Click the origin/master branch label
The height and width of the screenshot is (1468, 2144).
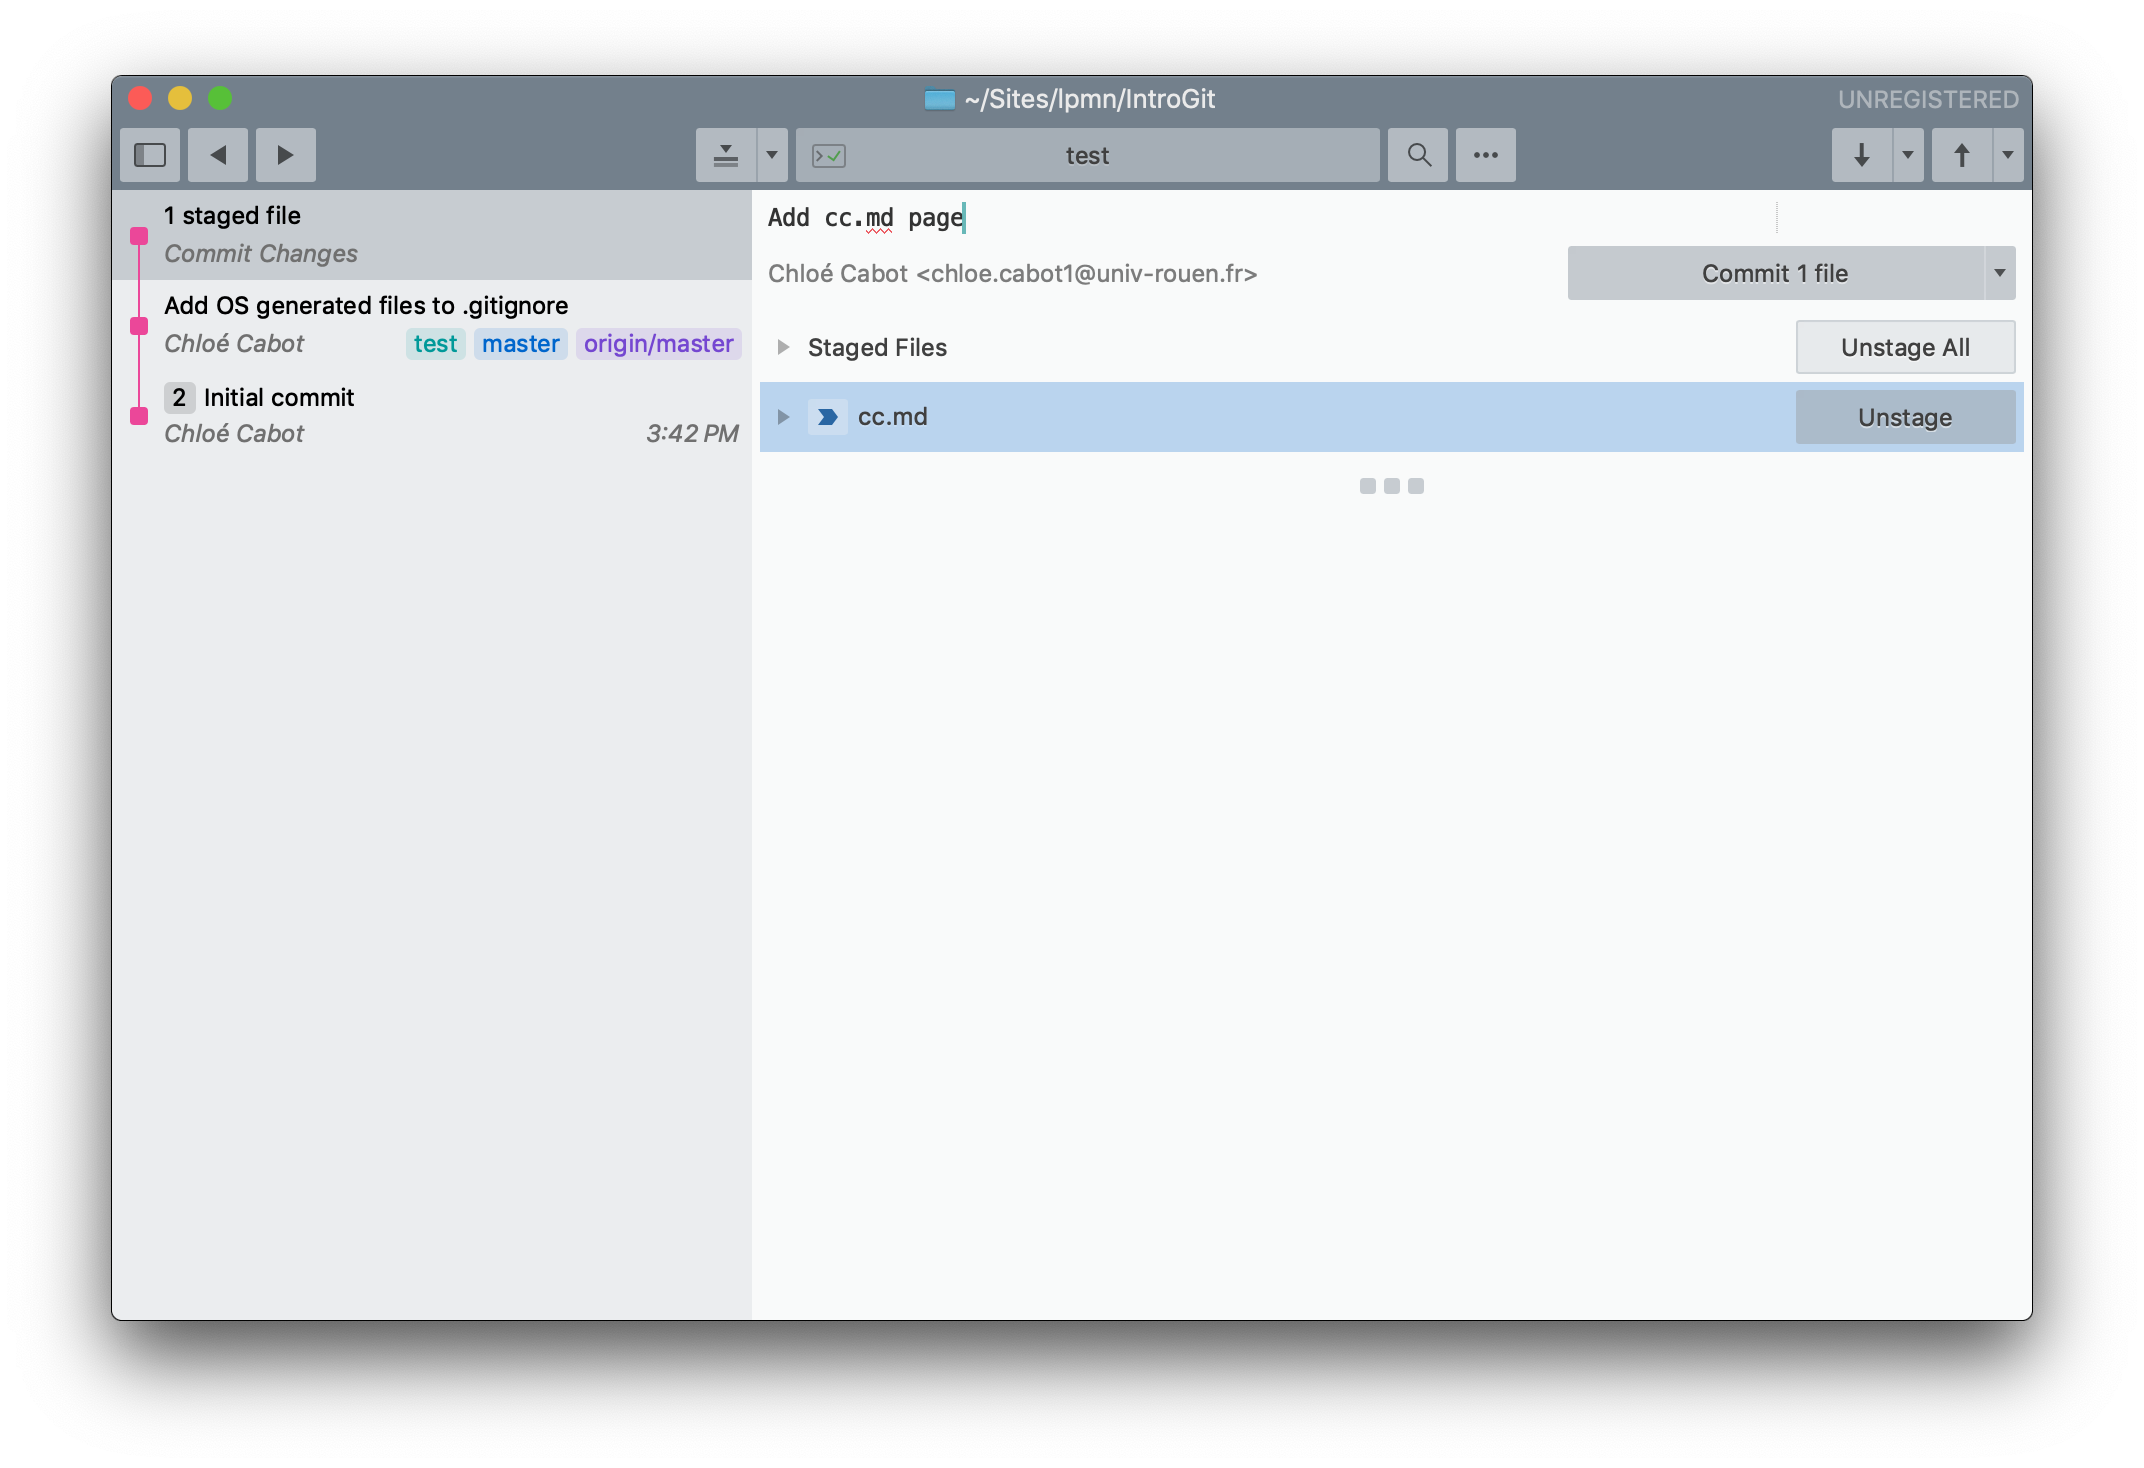point(659,344)
